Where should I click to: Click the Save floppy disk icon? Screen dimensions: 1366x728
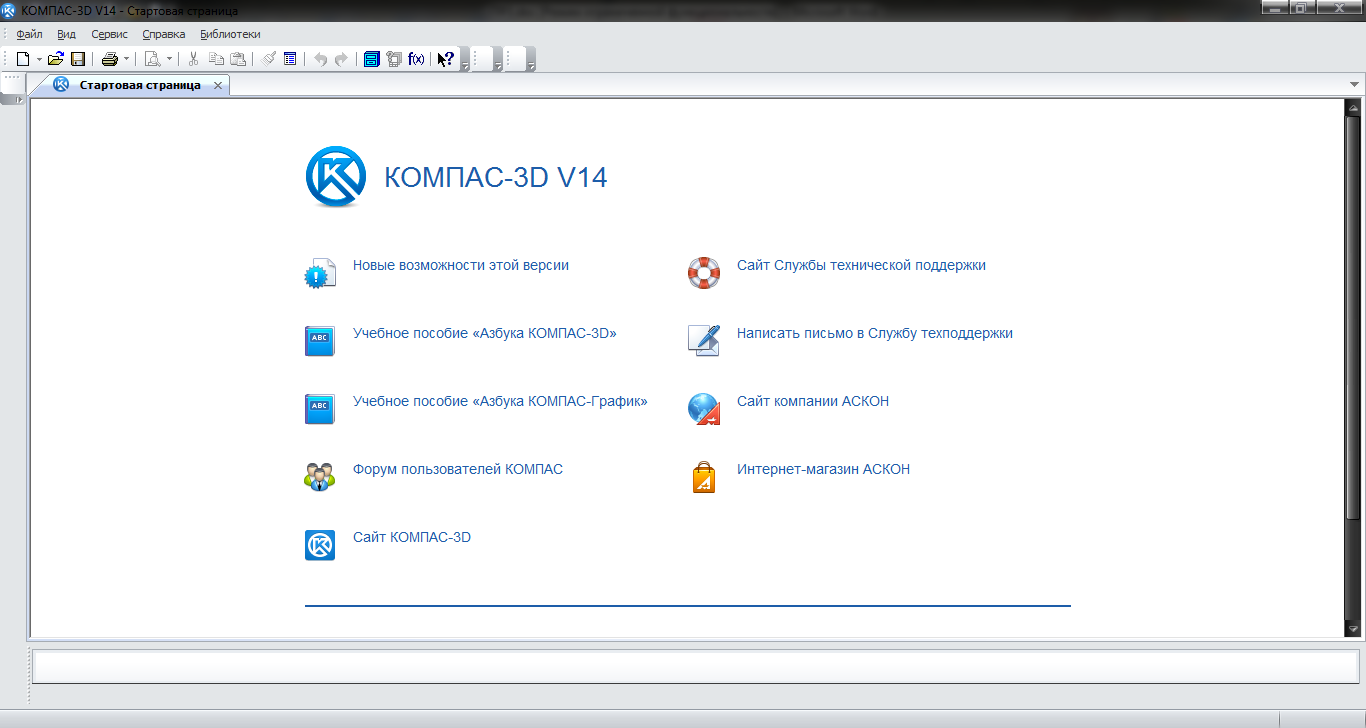78,59
